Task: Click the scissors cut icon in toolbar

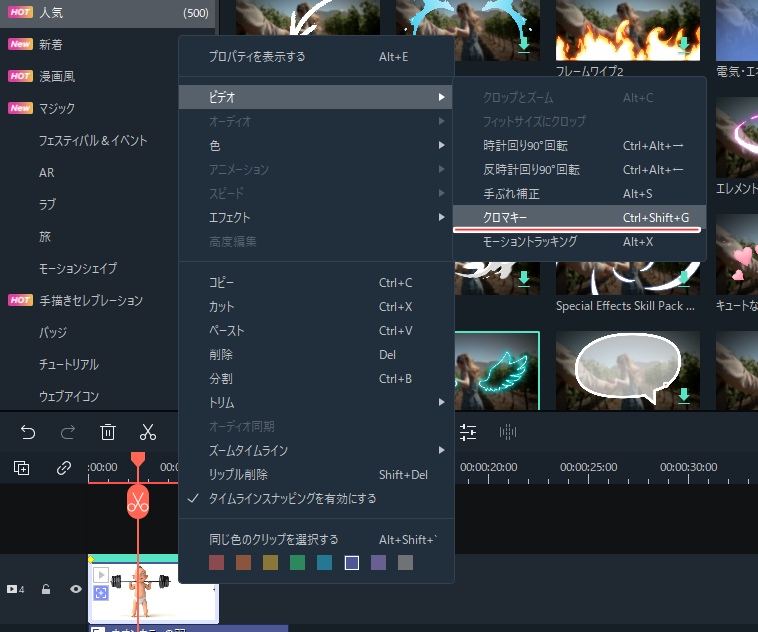Action: coord(148,432)
